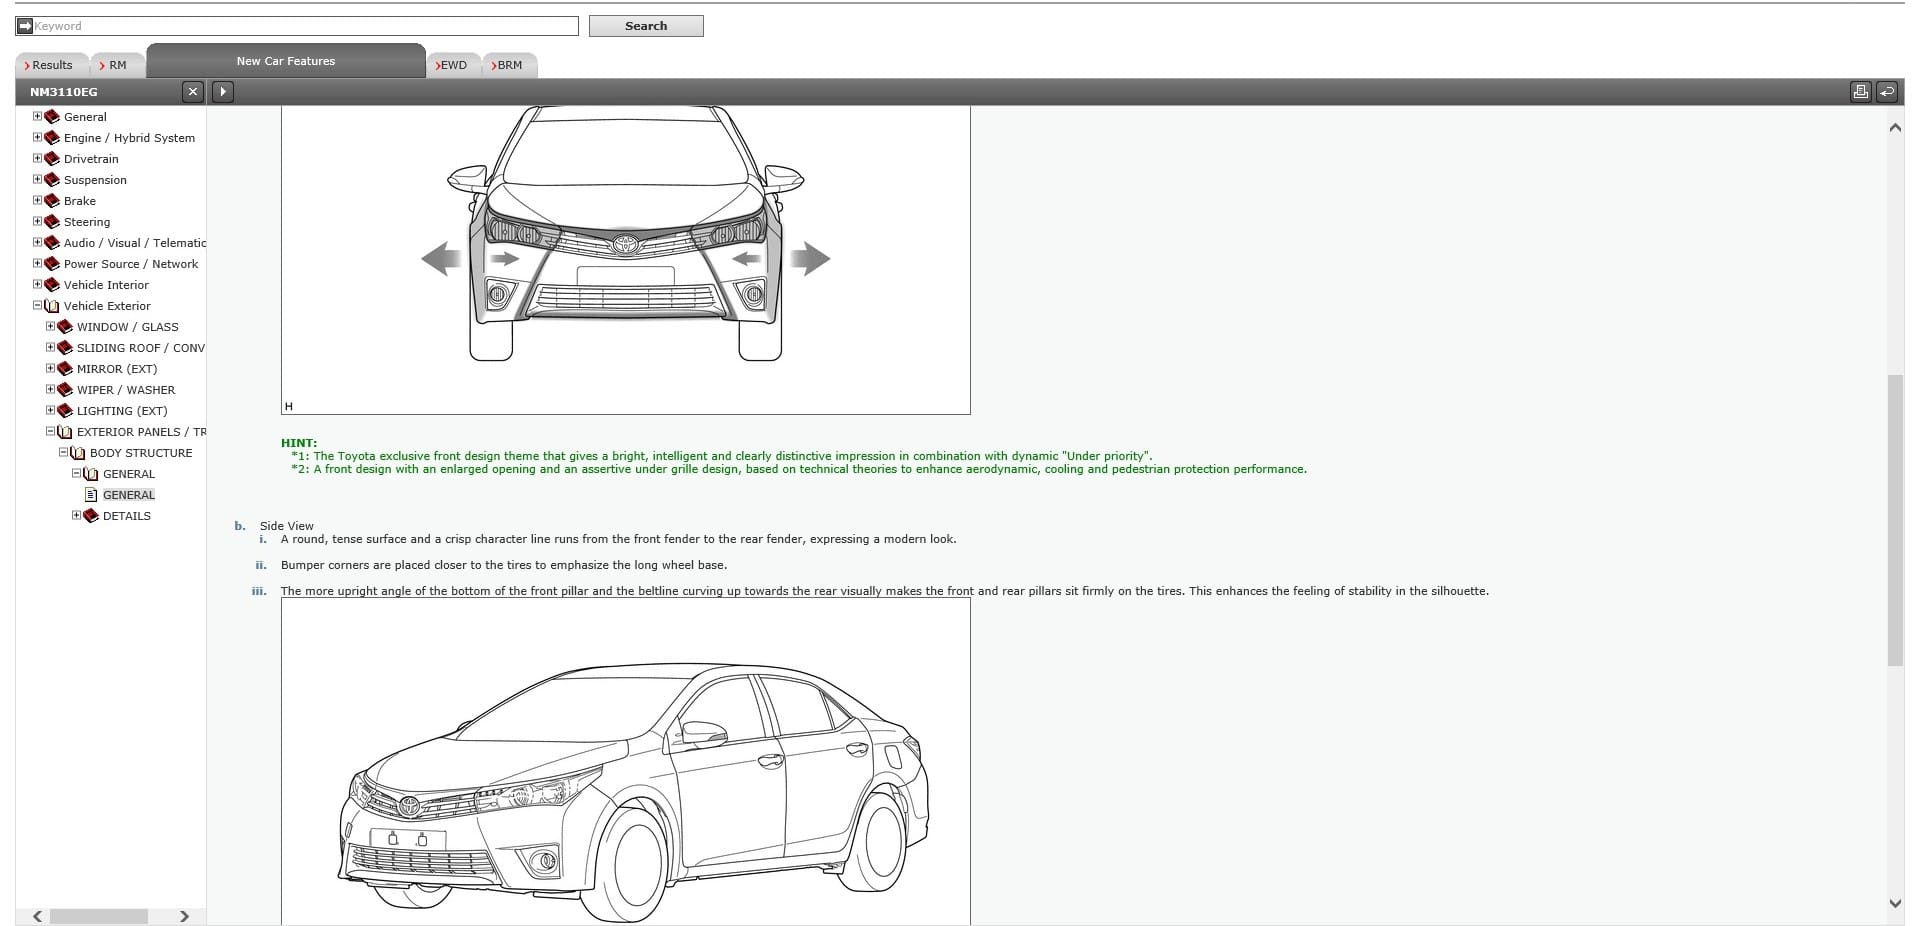1920x926 pixels.
Task: Expand the DETAILS tree entry
Action: [78, 515]
